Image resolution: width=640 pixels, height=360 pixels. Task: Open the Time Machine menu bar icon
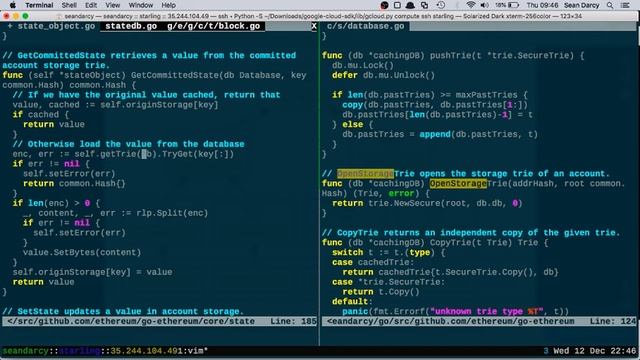pos(440,5)
